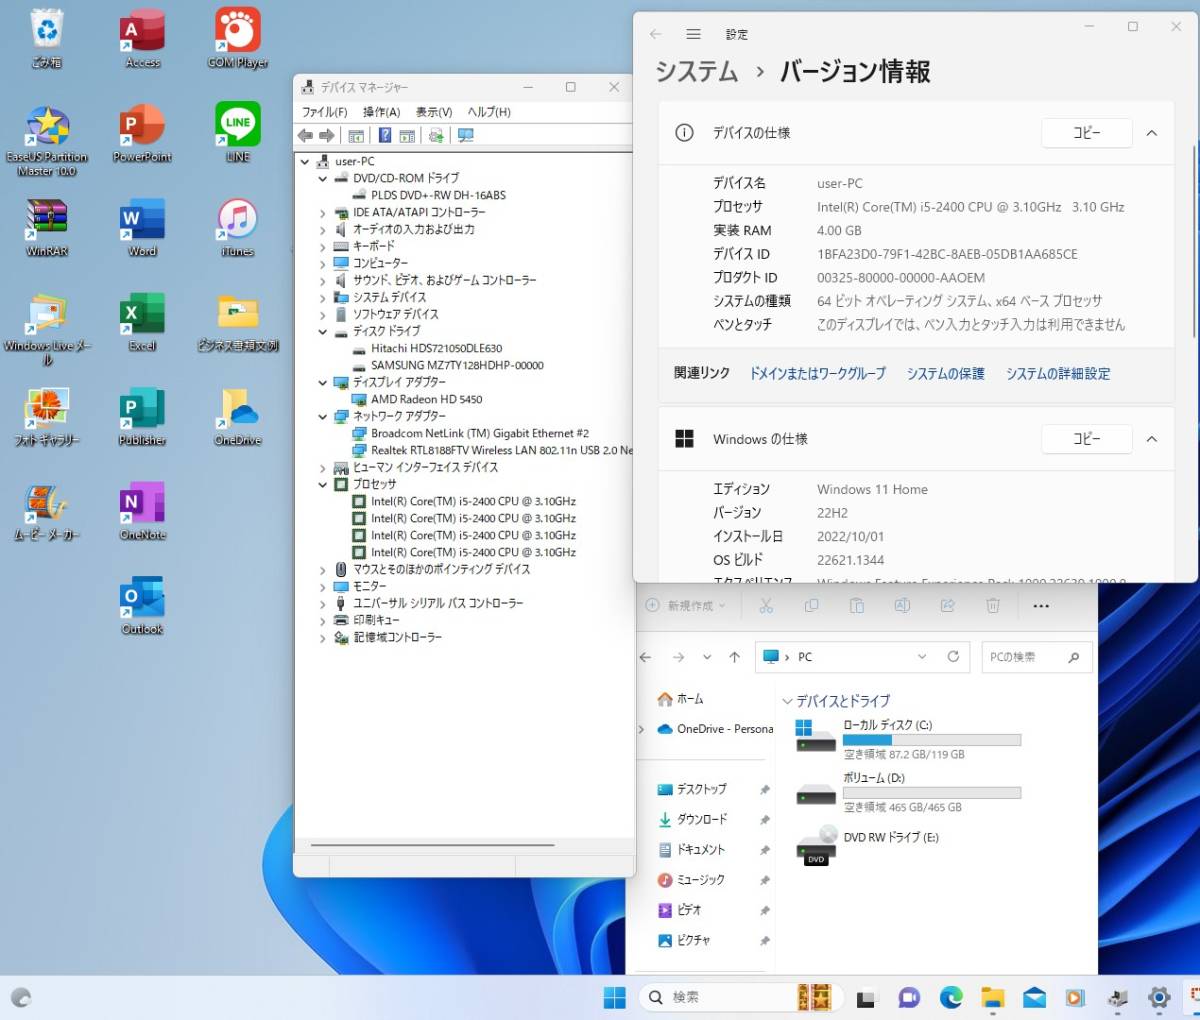Screen dimensions: 1200x1020
Task: Collapse the ネットワーク アダプター node
Action: coord(322,416)
